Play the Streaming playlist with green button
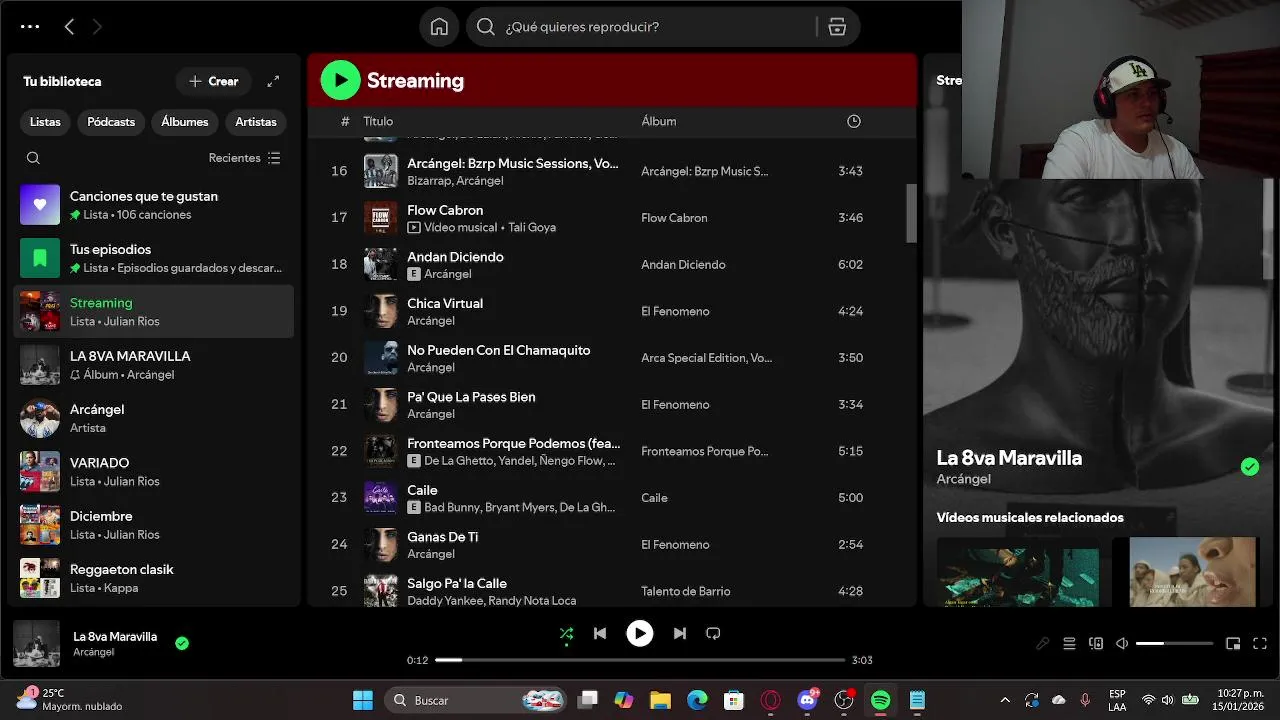The height and width of the screenshot is (720, 1280). click(x=340, y=80)
